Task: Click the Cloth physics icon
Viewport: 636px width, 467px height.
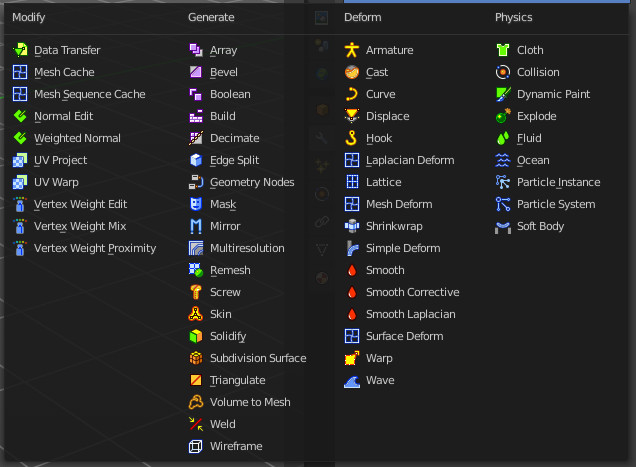Action: pyautogui.click(x=503, y=50)
